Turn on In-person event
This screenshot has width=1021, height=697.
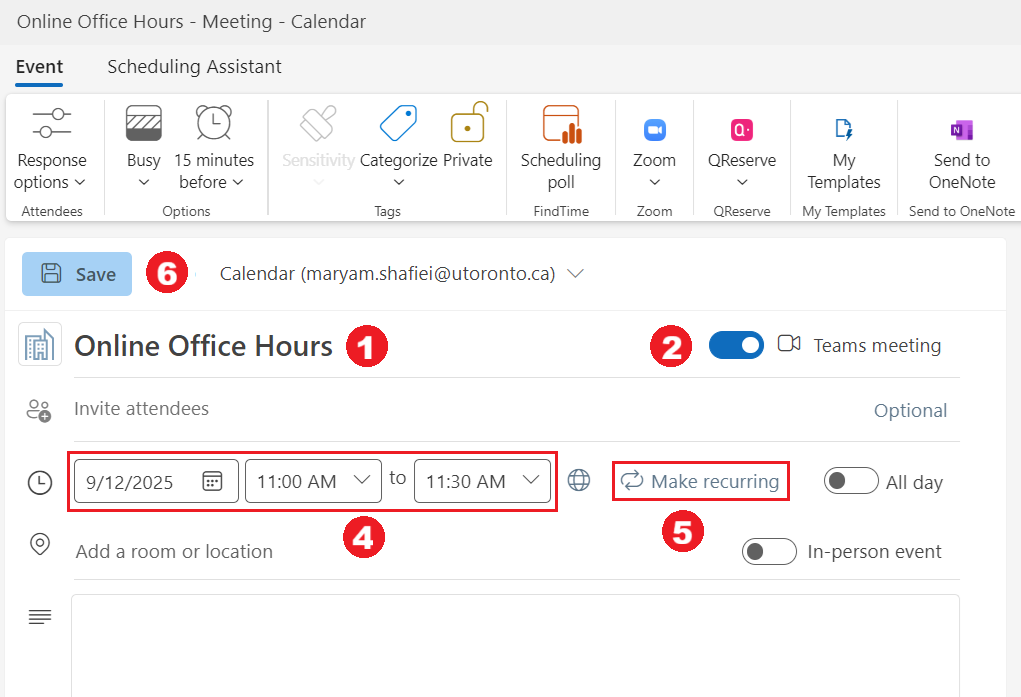(769, 551)
